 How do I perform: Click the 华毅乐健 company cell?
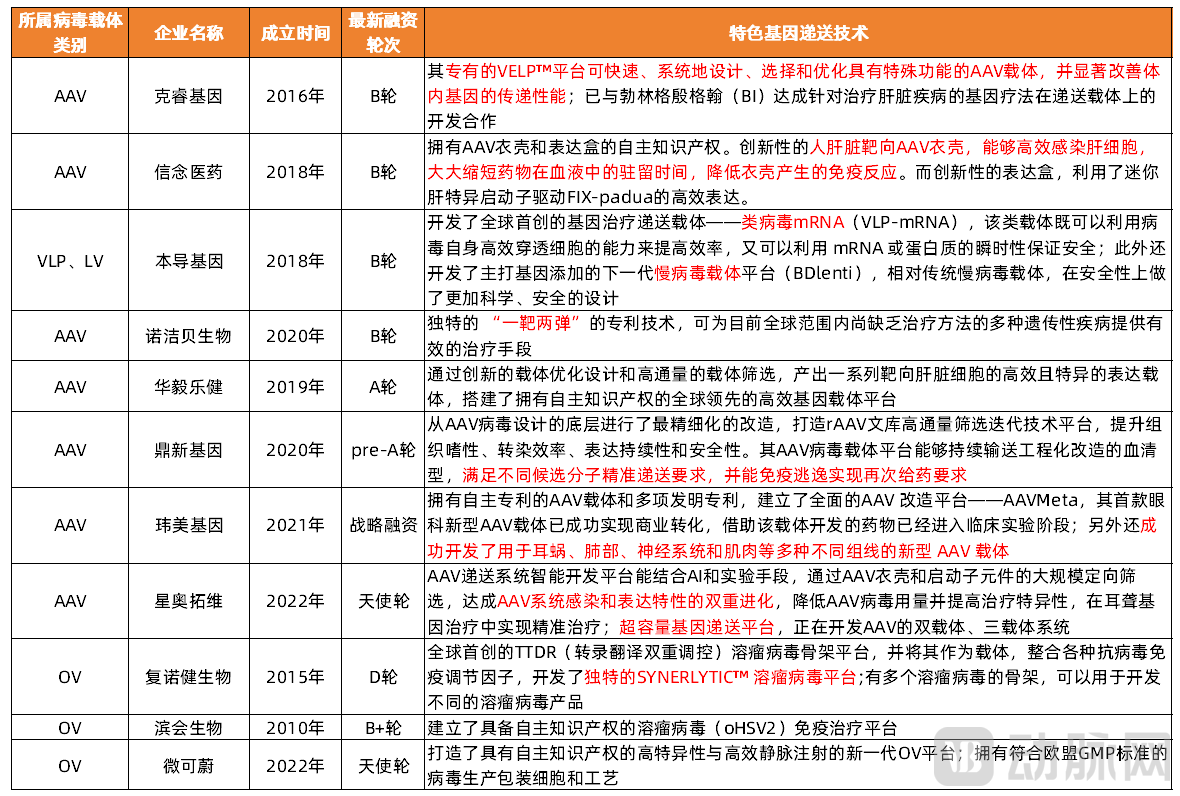[189, 387]
